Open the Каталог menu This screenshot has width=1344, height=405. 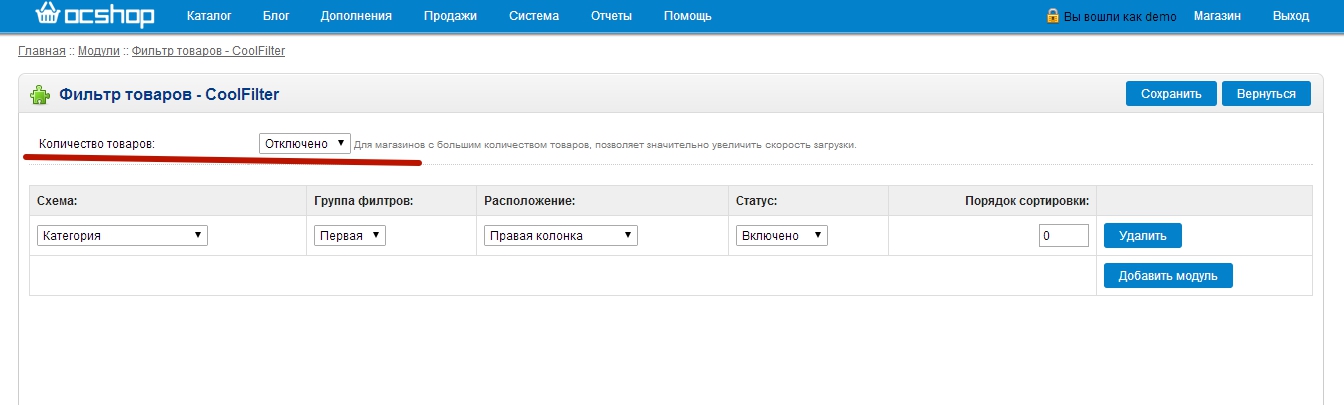(209, 16)
